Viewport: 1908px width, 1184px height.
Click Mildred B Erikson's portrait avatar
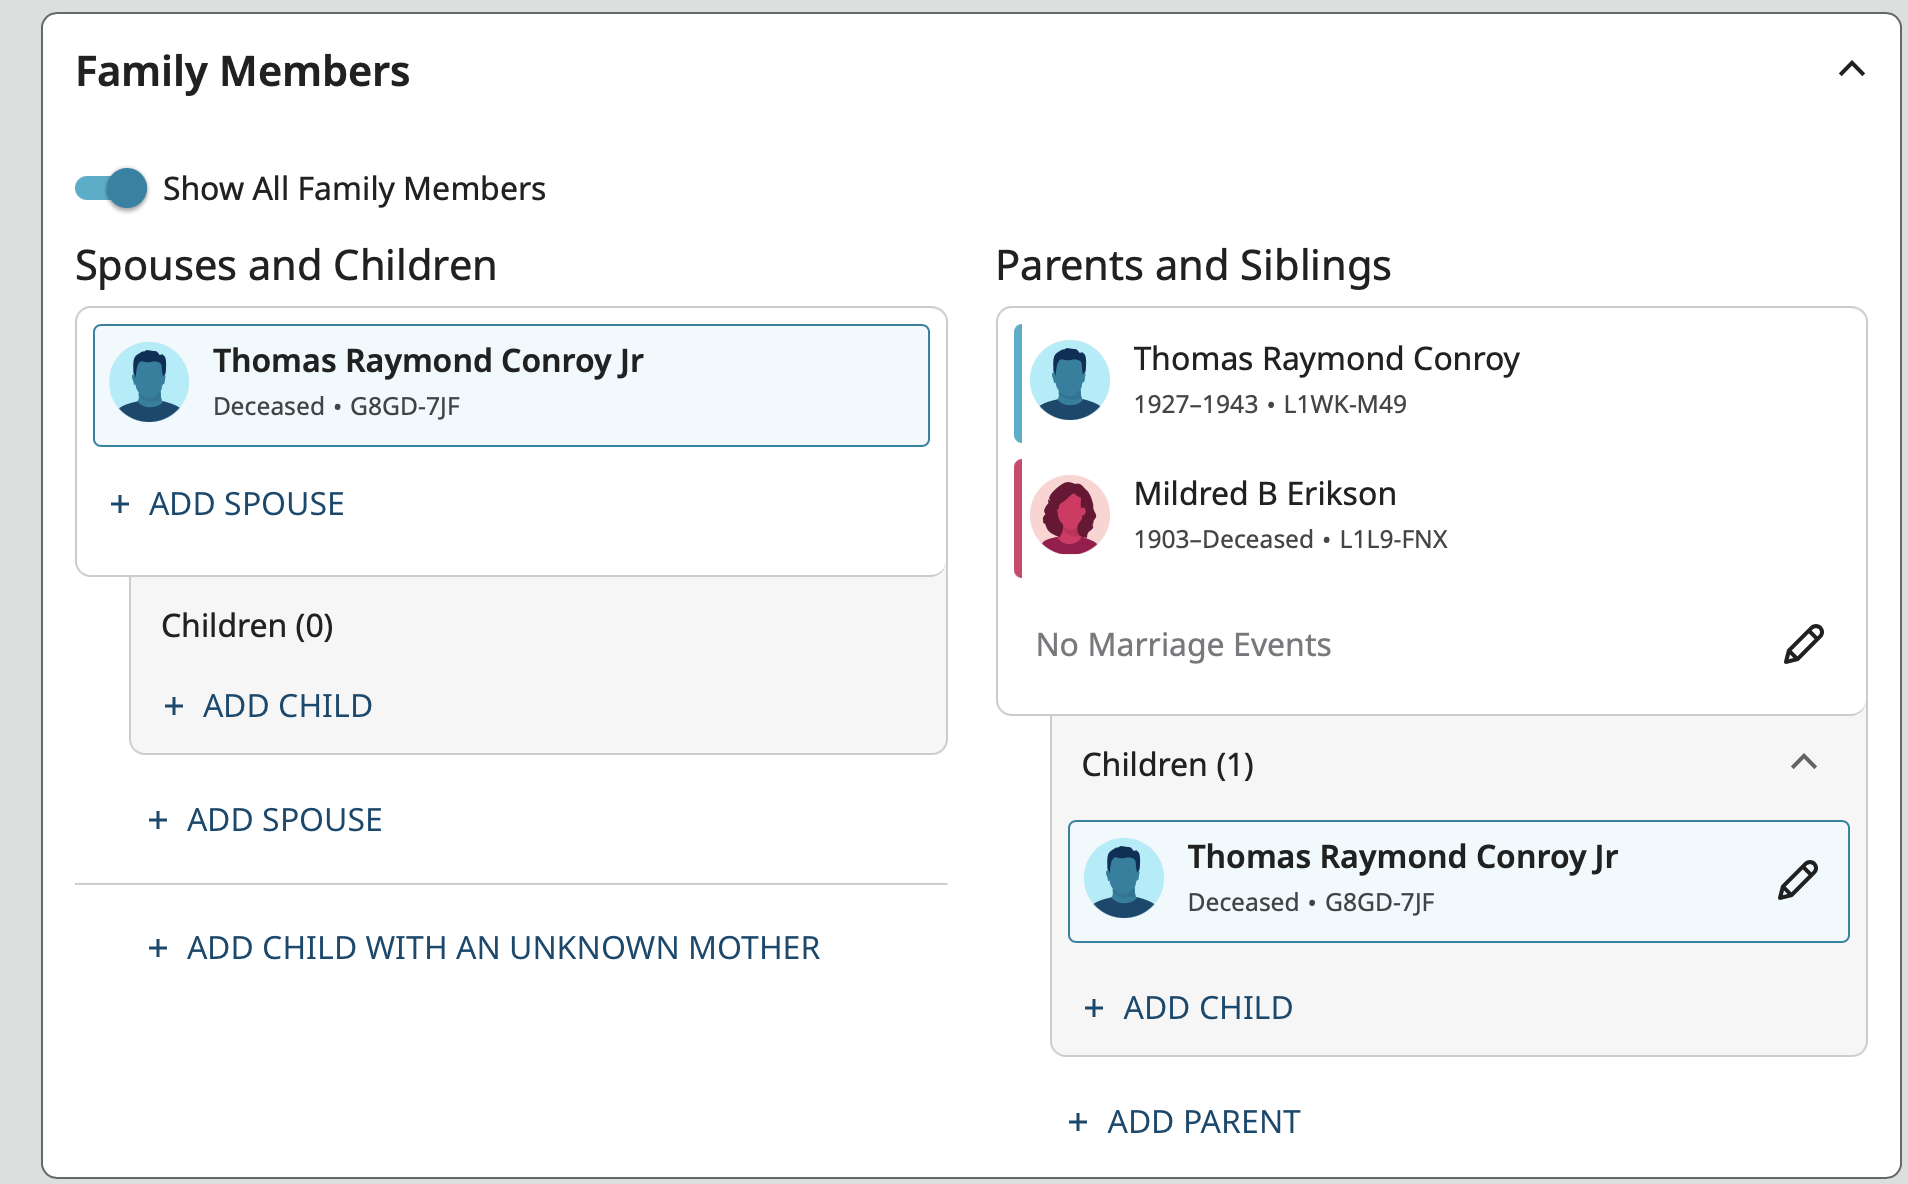pyautogui.click(x=1070, y=515)
